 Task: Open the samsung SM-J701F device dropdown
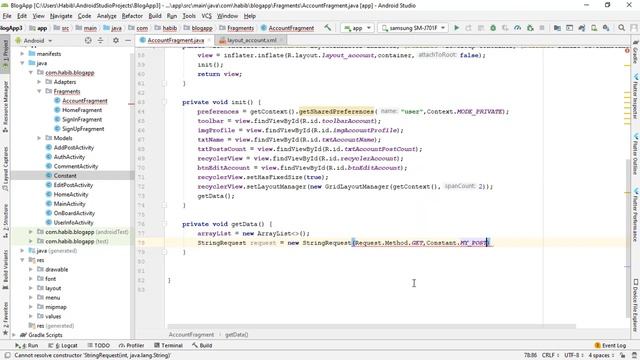[413, 28]
